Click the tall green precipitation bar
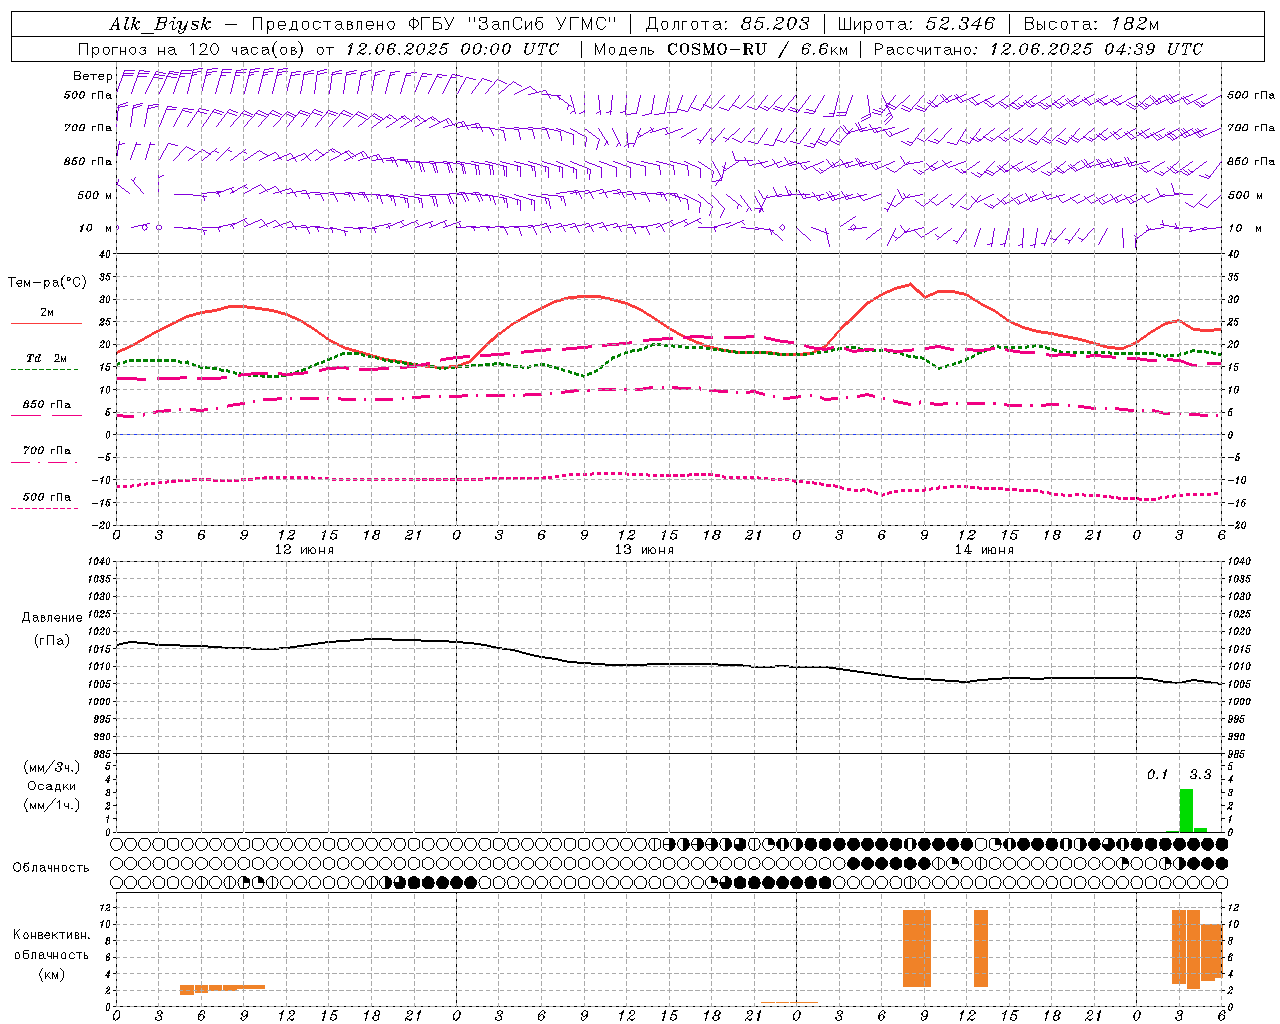The image size is (1280, 1024). pos(1186,810)
